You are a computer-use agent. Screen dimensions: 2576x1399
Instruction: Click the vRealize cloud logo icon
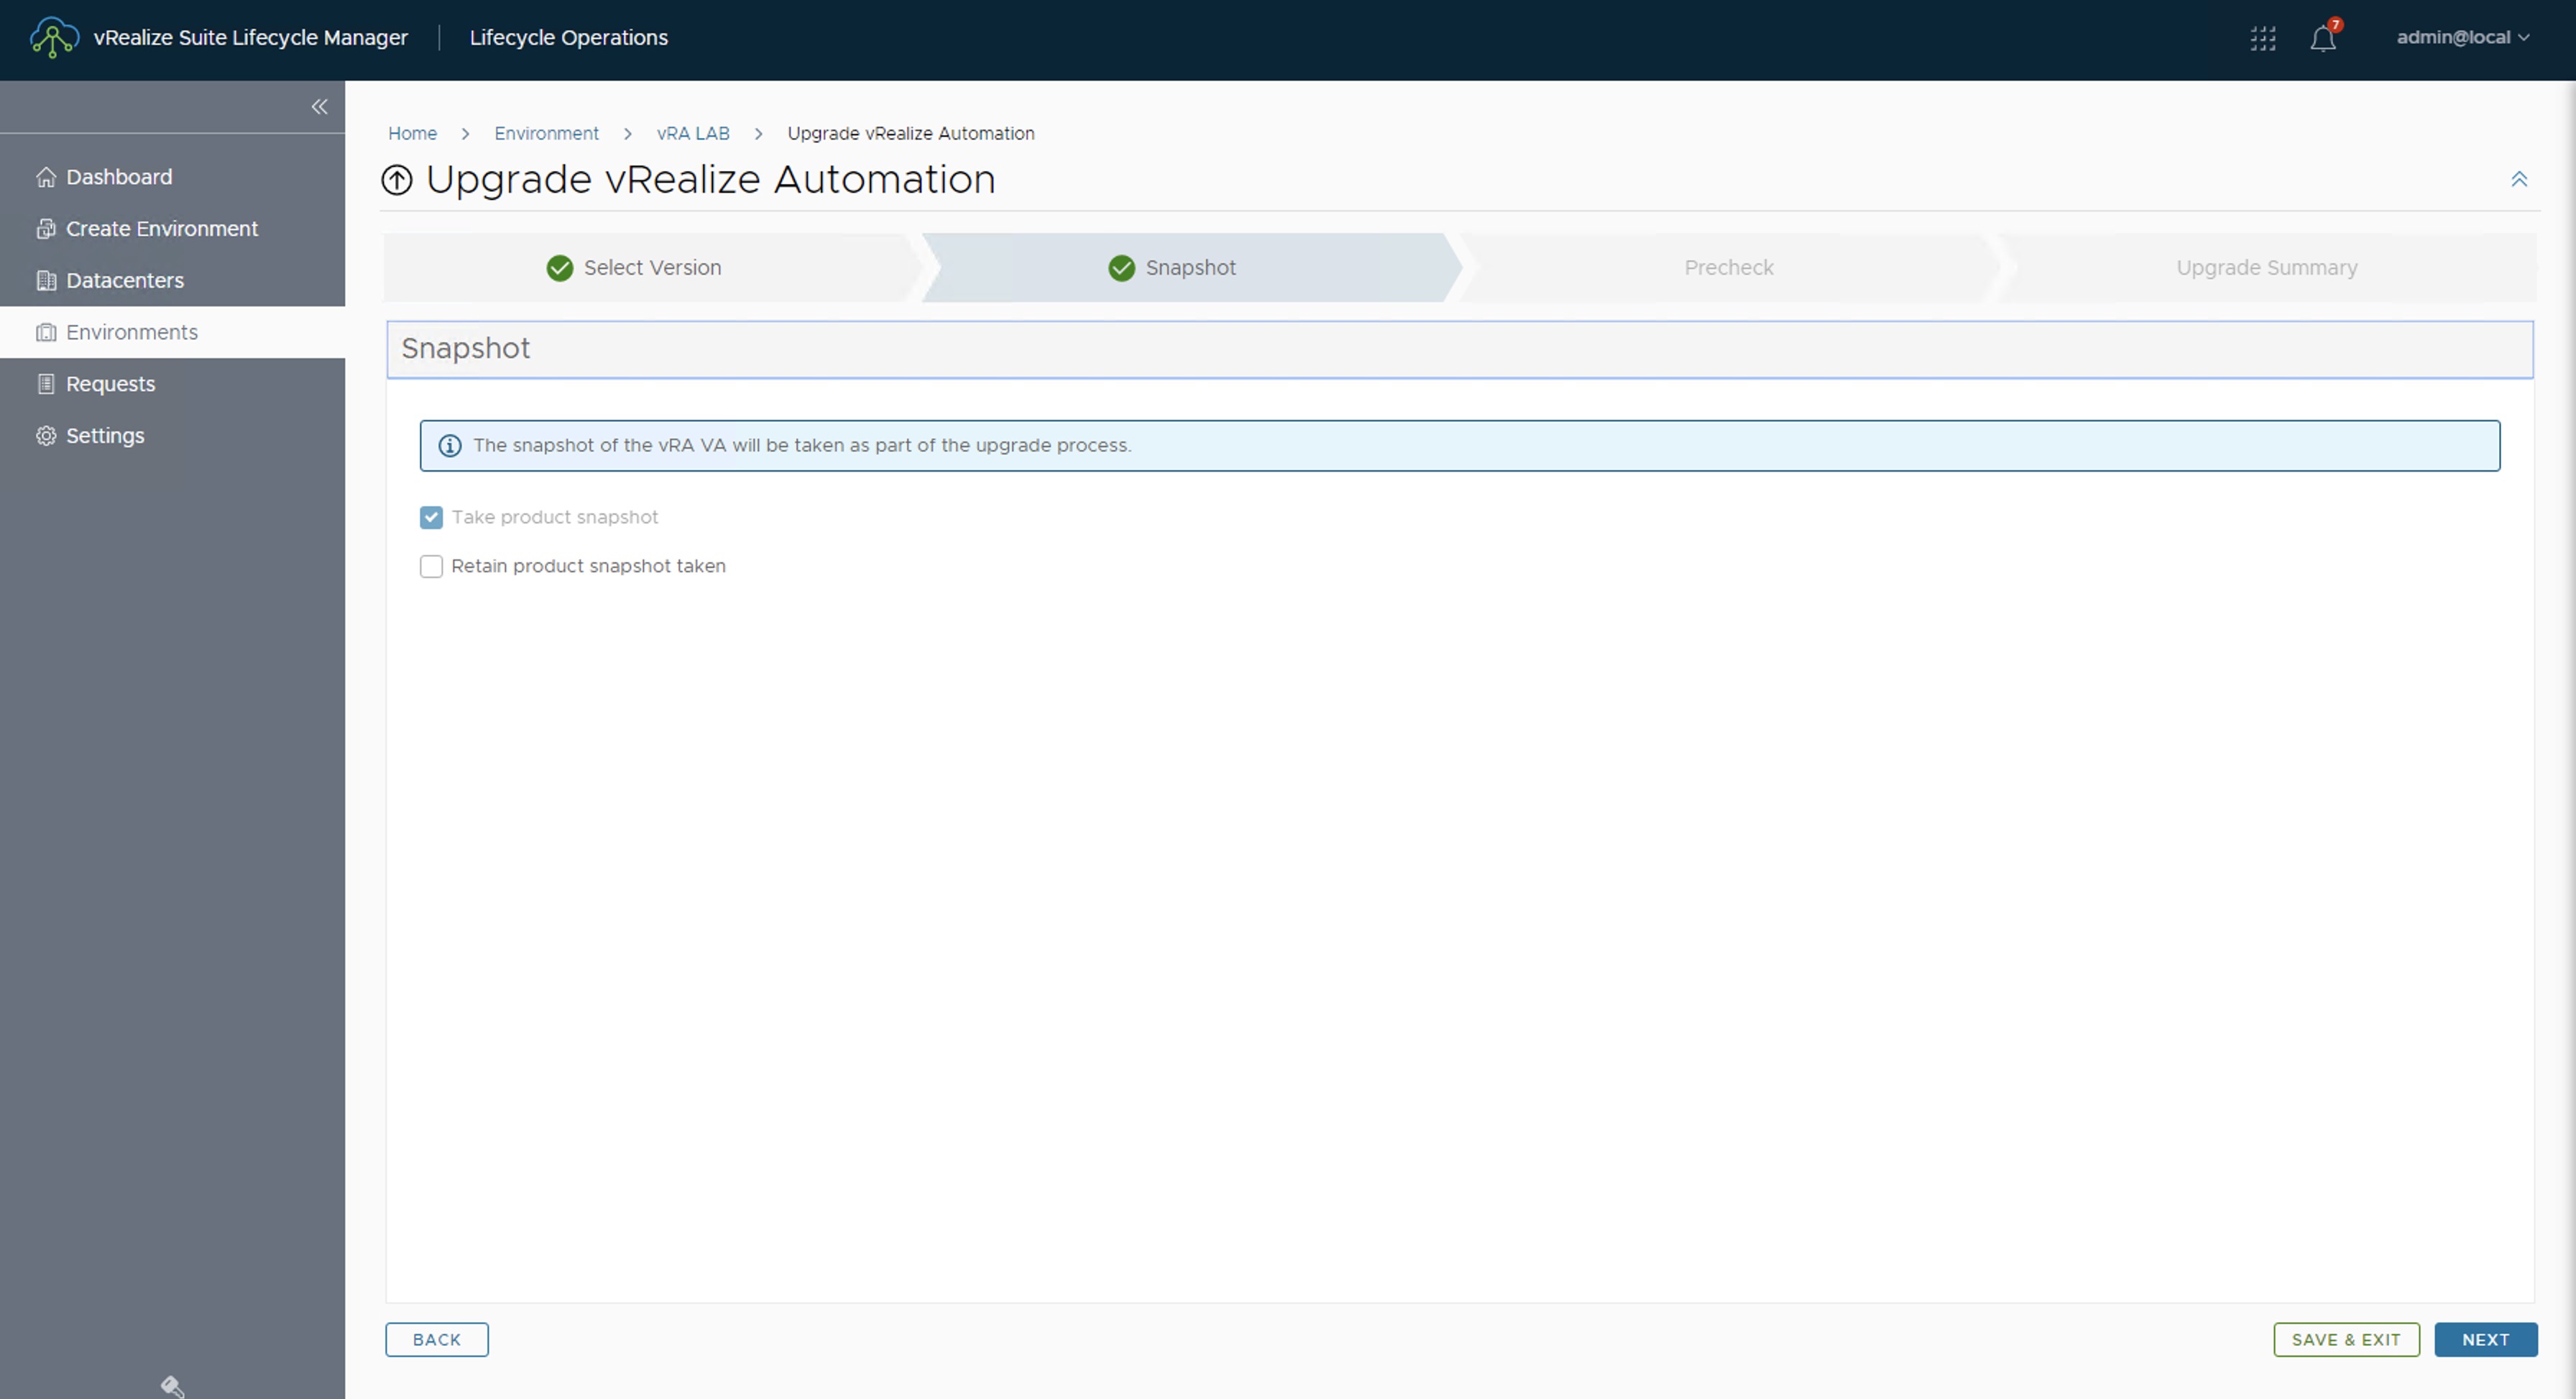(54, 37)
